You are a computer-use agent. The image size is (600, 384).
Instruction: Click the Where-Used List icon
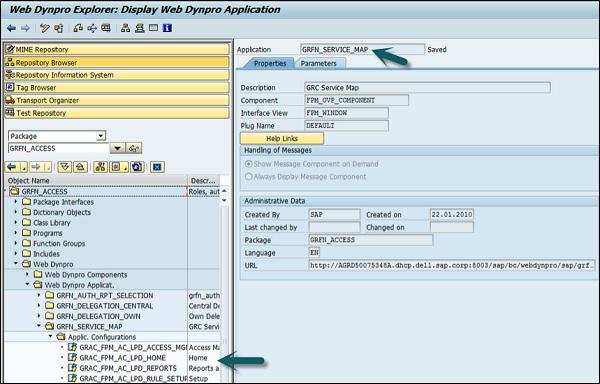coord(78,28)
